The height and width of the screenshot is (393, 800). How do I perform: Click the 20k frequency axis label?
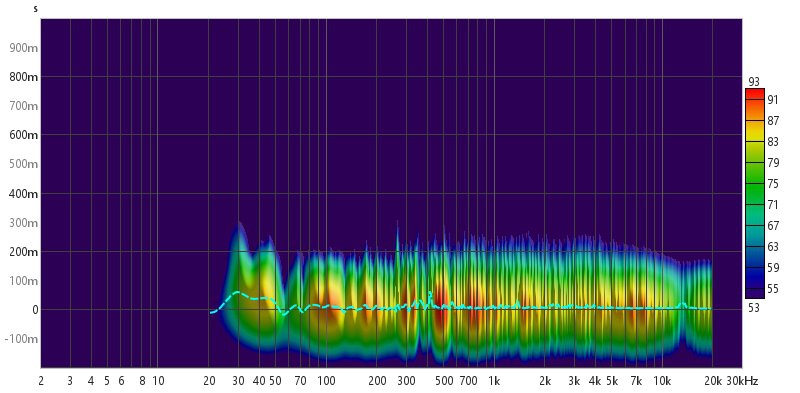coord(713,381)
